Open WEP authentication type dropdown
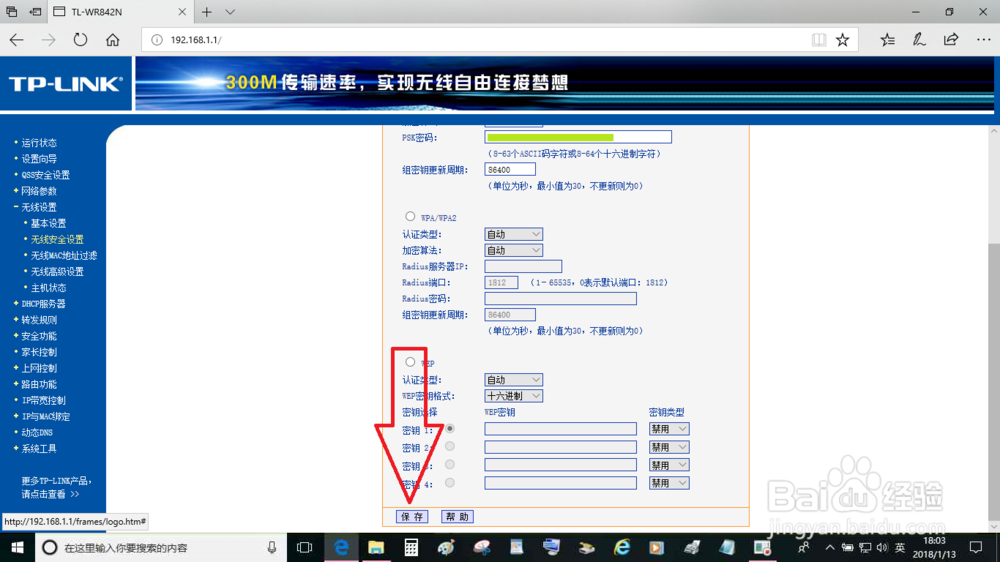Viewport: 1000px width, 562px height. point(513,380)
